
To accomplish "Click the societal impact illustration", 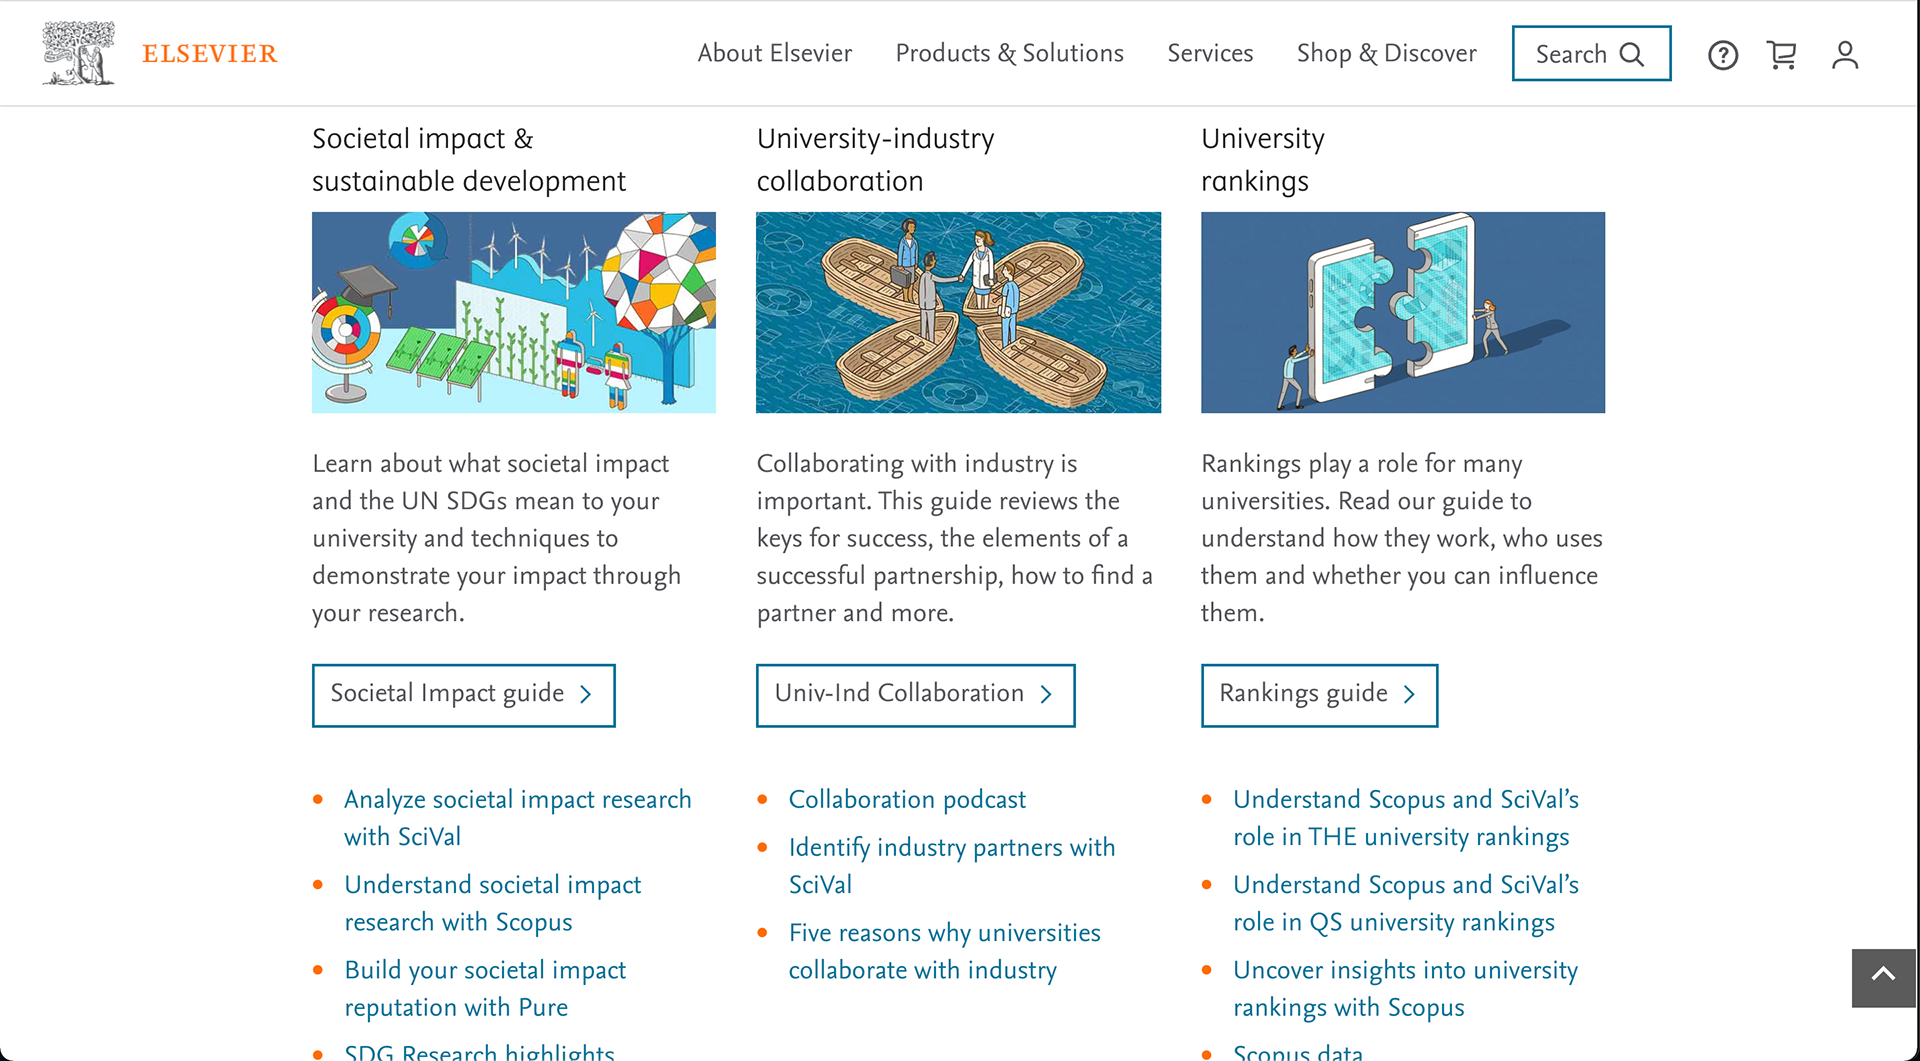I will click(514, 313).
